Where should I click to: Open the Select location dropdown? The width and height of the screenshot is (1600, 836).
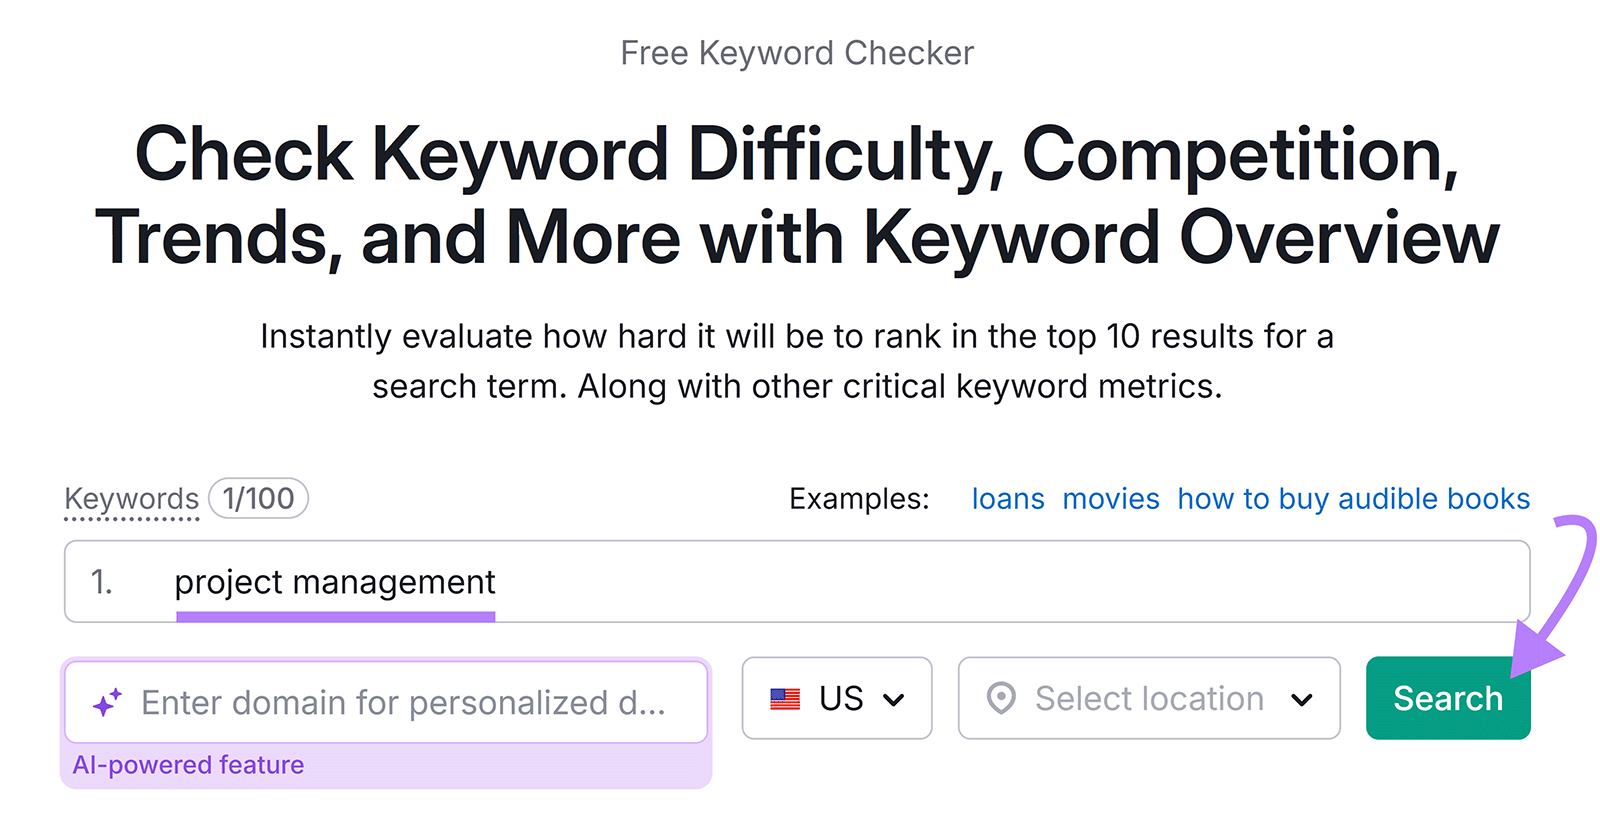point(1148,698)
